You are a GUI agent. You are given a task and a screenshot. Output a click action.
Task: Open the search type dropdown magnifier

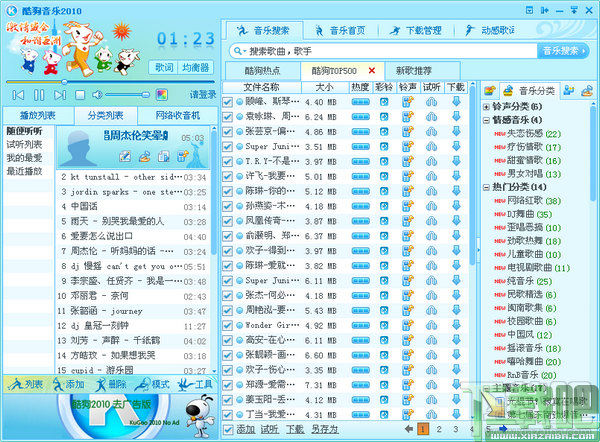coord(240,51)
